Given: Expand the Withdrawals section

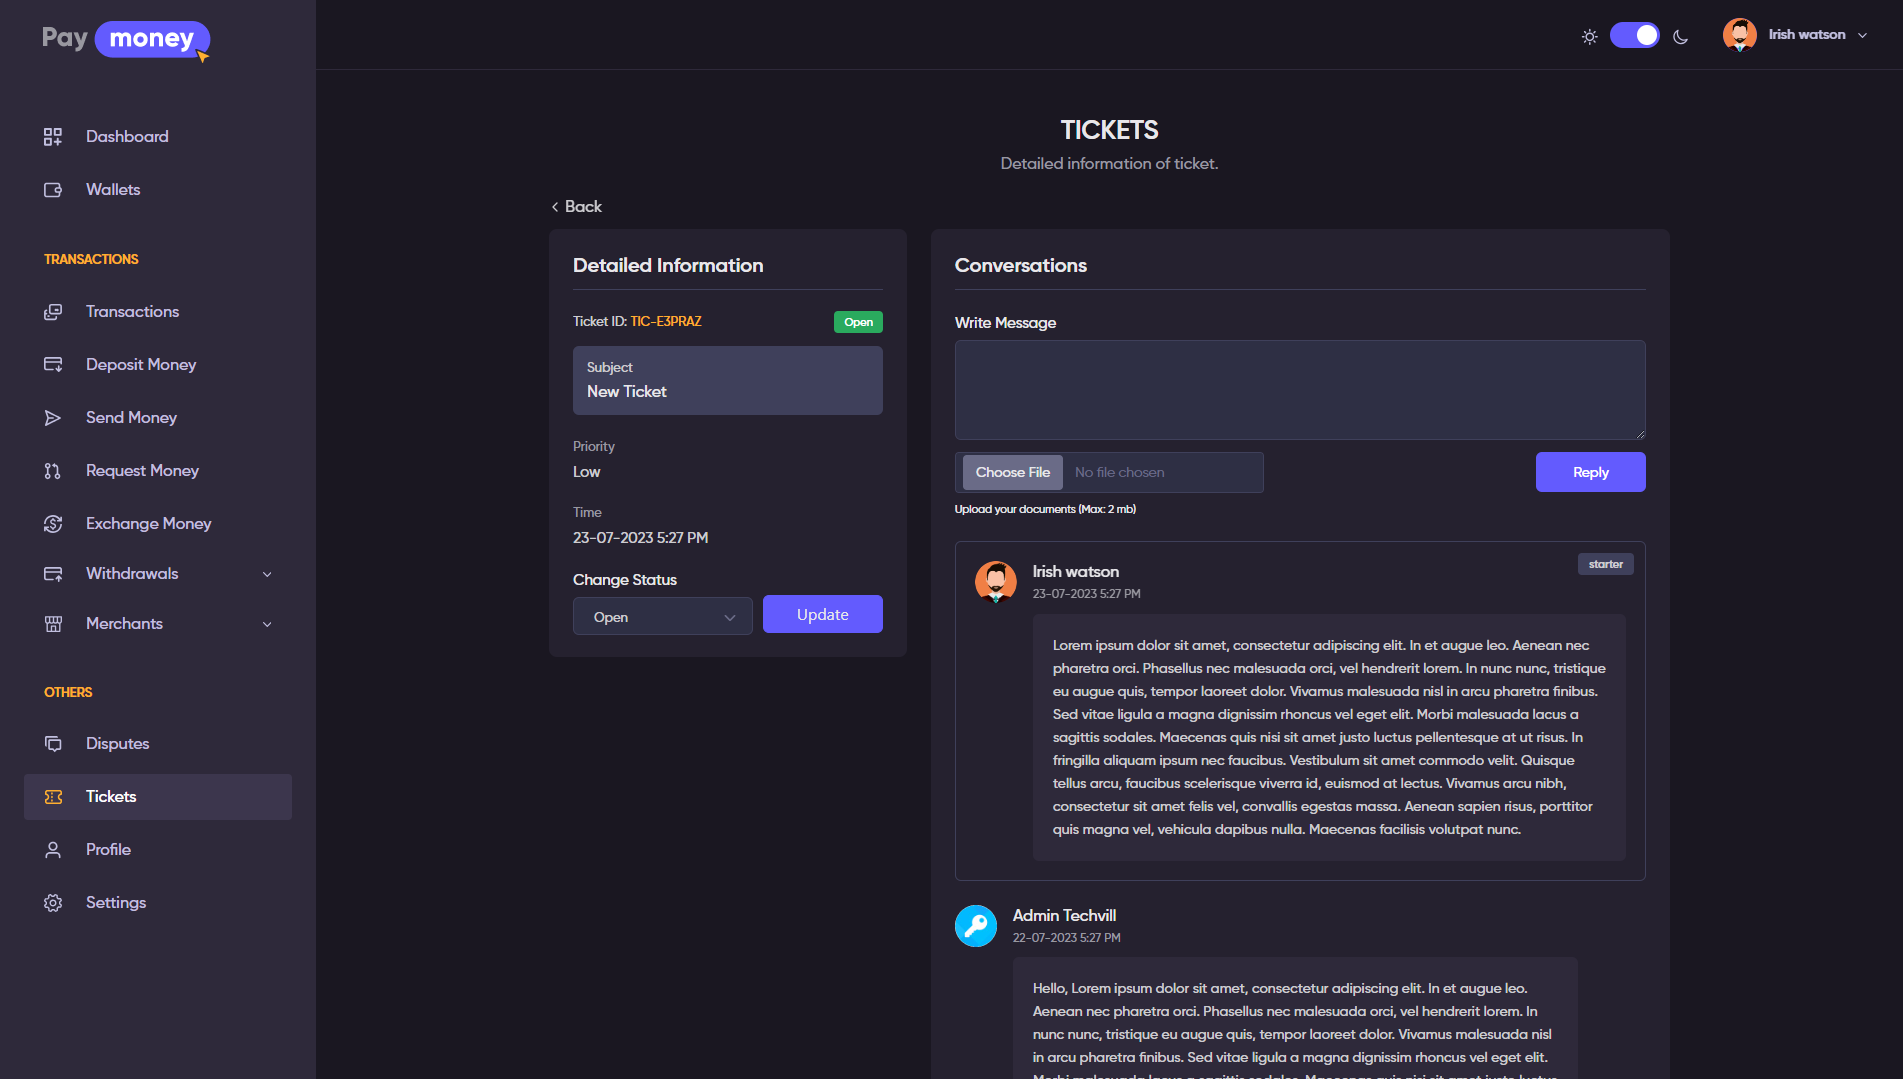Looking at the screenshot, I should tap(266, 574).
